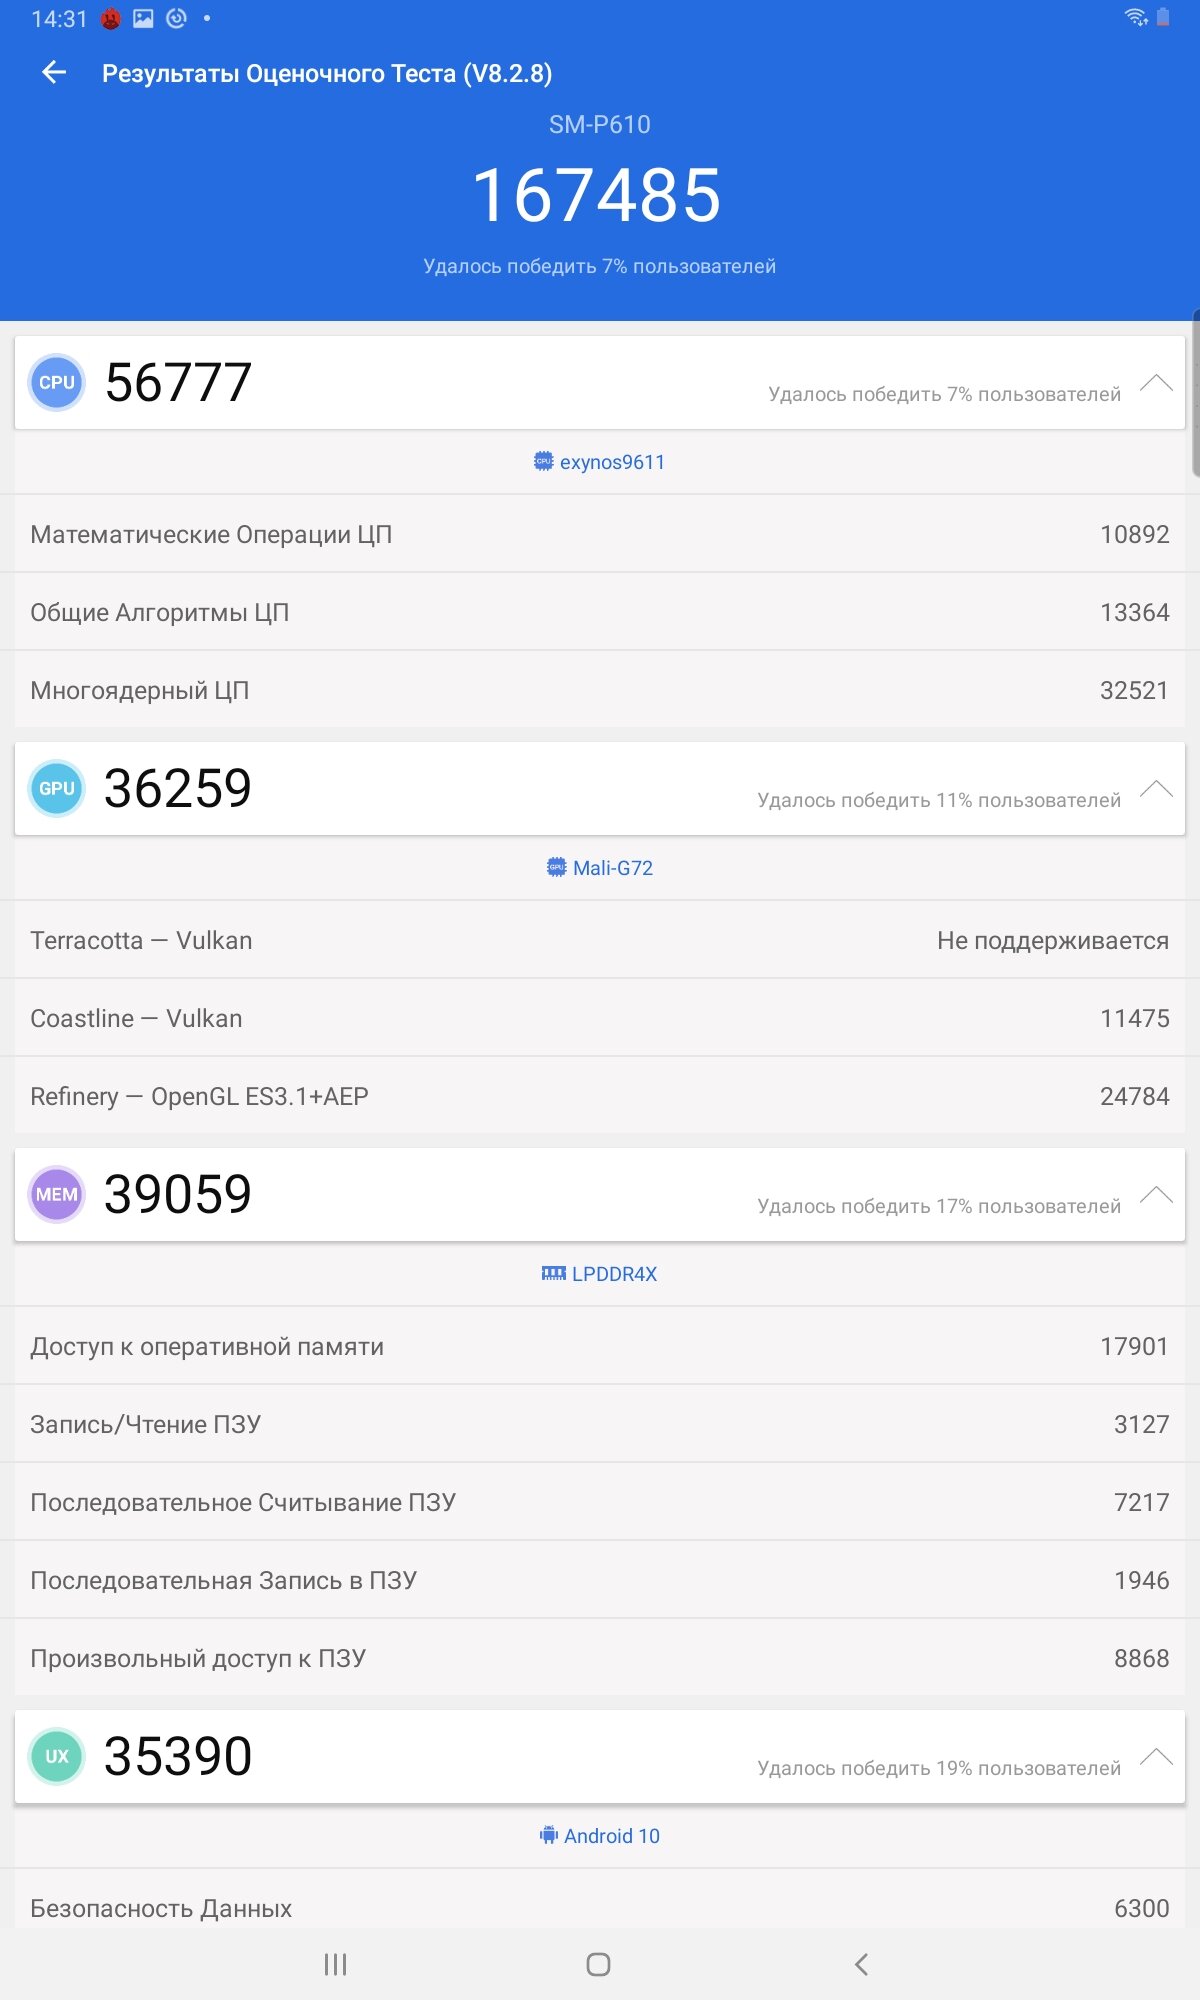1200x2000 pixels.
Task: Open the LPDDR4X memory link
Action: pos(599,1274)
